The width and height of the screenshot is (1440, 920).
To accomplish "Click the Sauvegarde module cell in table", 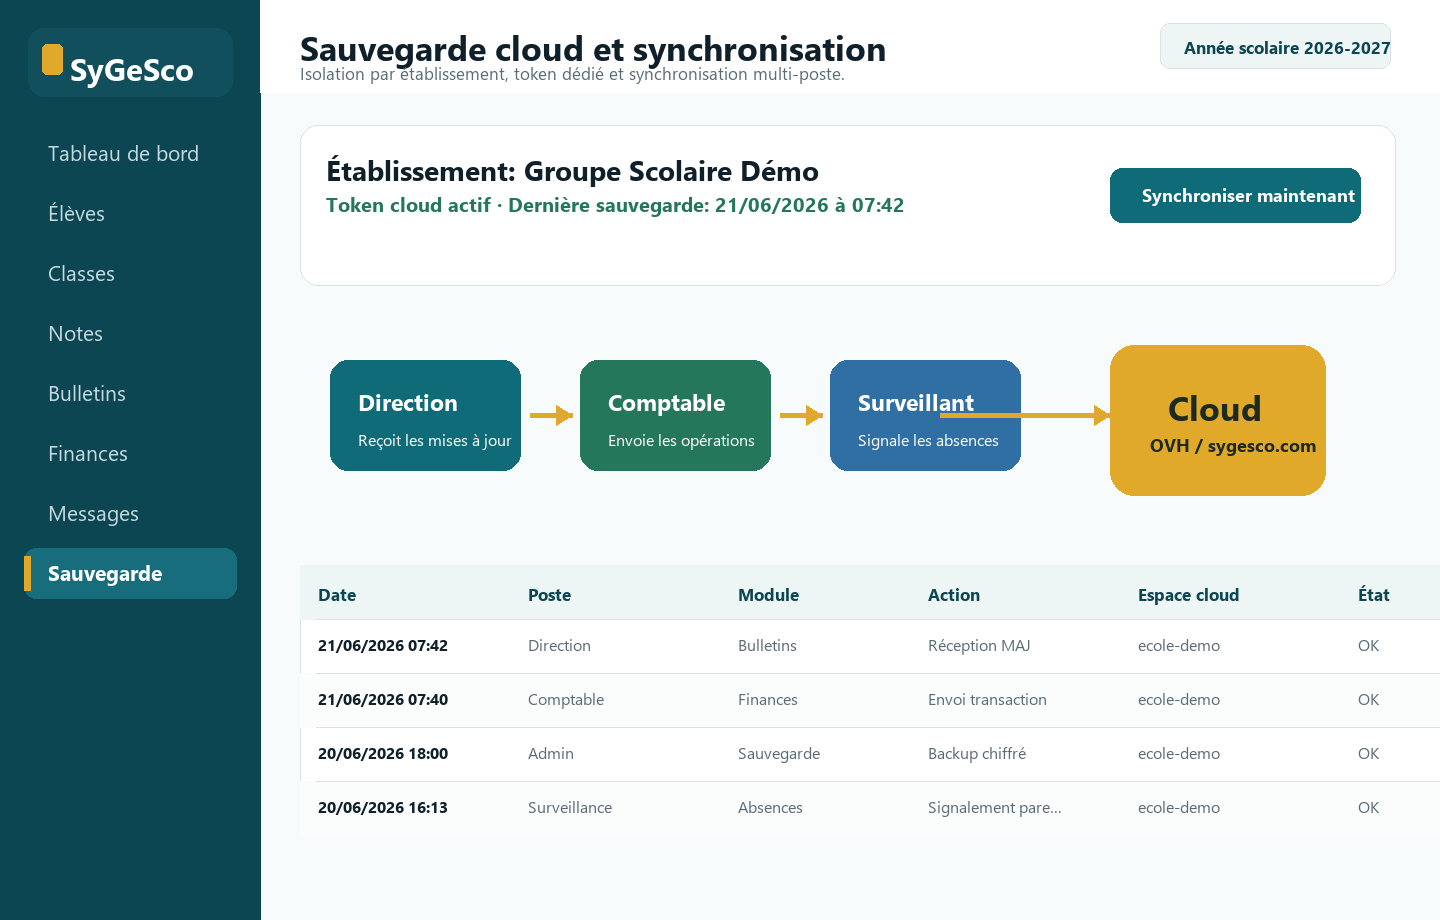I will pyautogui.click(x=779, y=754).
